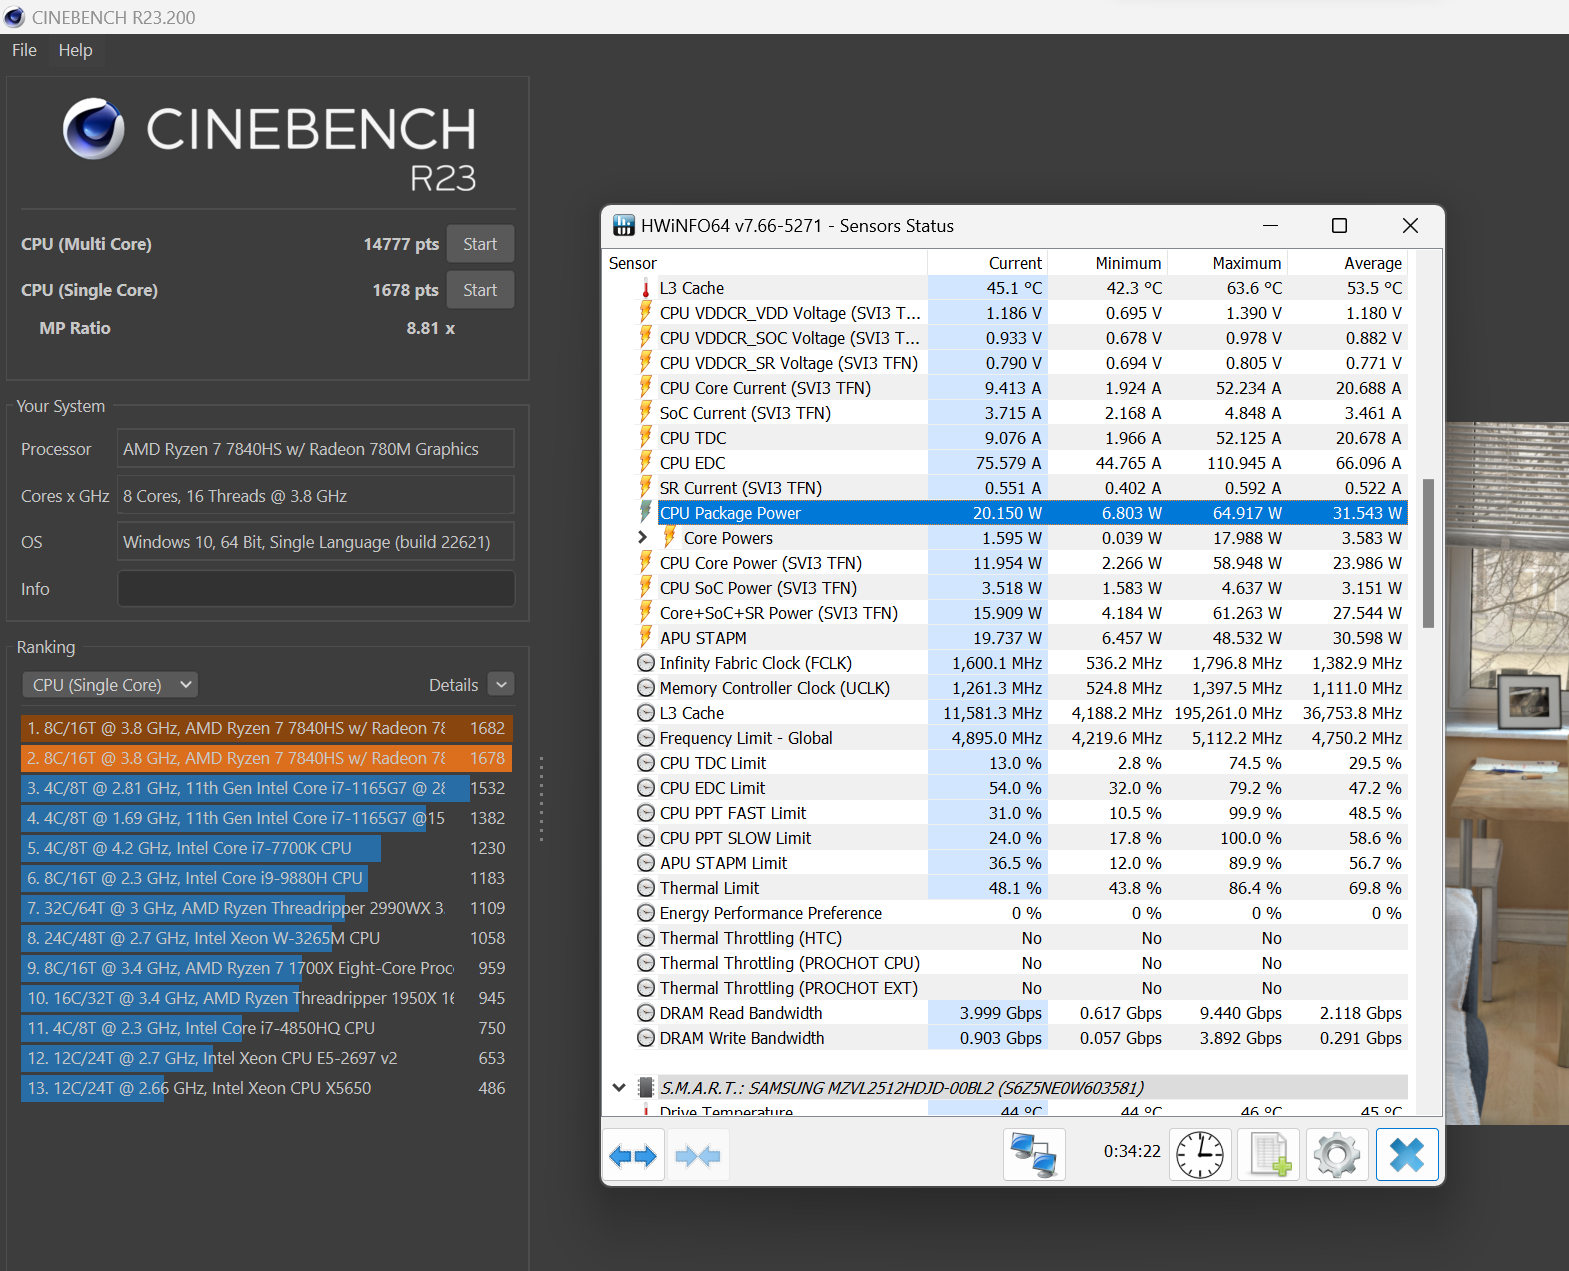Viewport: 1569px width, 1271px height.
Task: Click the circle icon beside Thermal Limit
Action: pos(646,888)
